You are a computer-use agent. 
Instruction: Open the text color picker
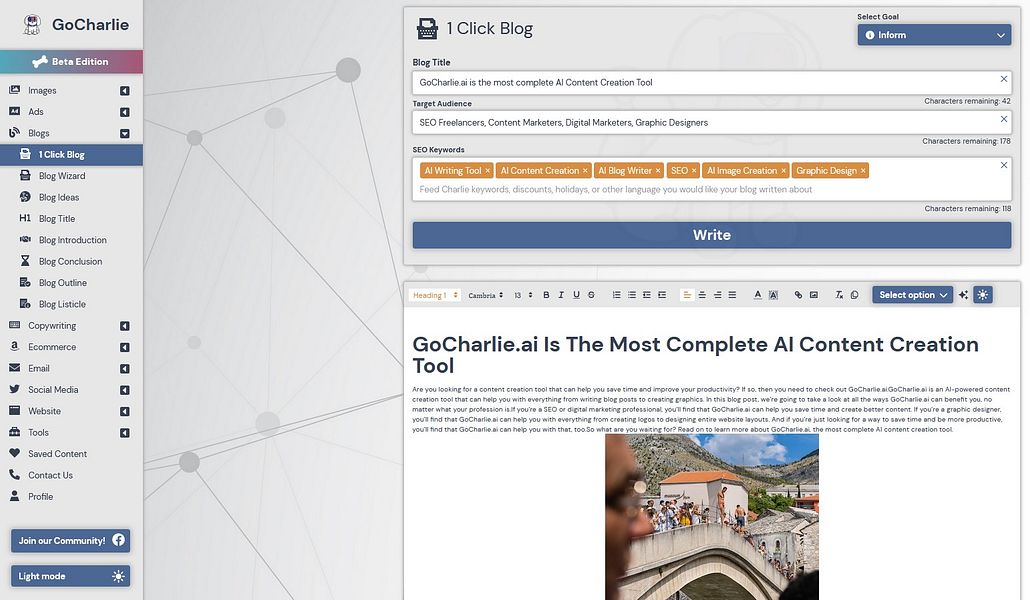coord(757,295)
